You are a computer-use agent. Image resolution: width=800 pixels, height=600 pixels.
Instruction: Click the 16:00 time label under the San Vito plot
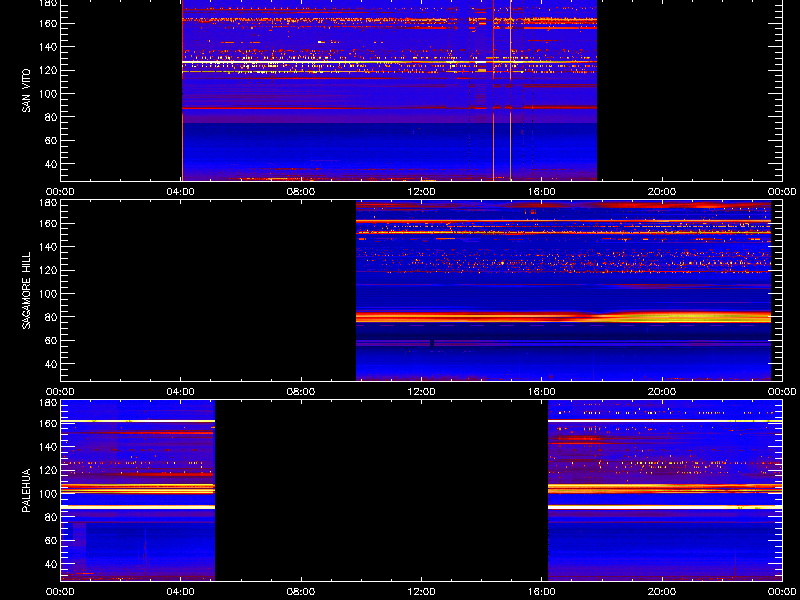542,192
